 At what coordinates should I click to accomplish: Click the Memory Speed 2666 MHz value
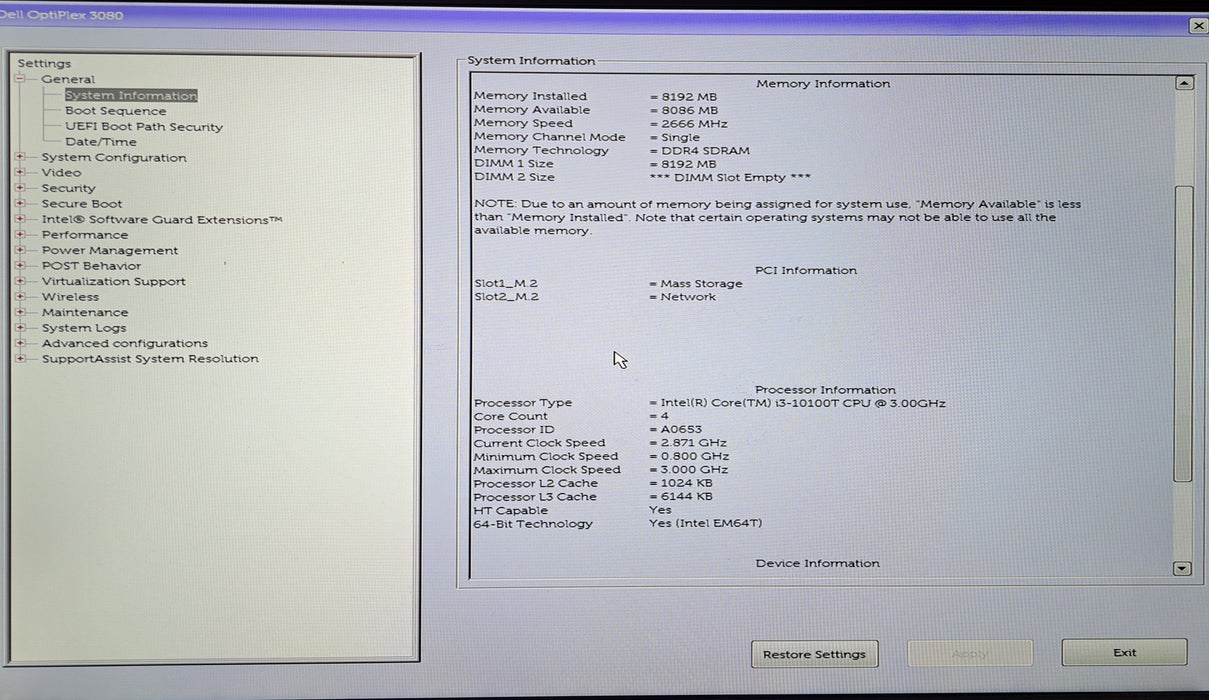coord(688,124)
